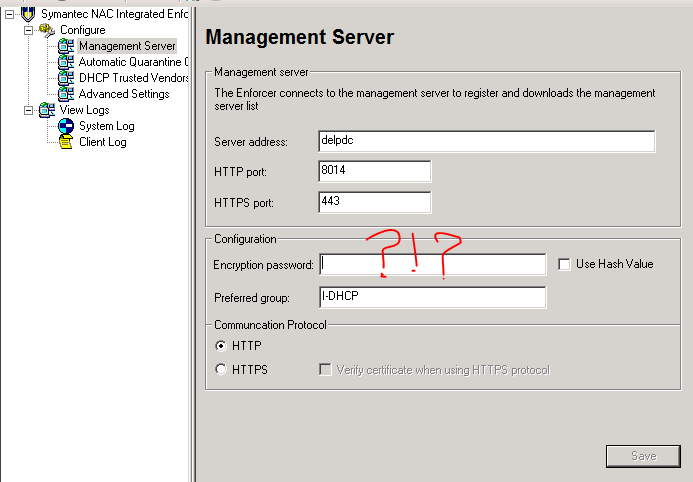
Task: Toggle Verify certificate when using HTTPS checkbox
Action: coord(325,369)
